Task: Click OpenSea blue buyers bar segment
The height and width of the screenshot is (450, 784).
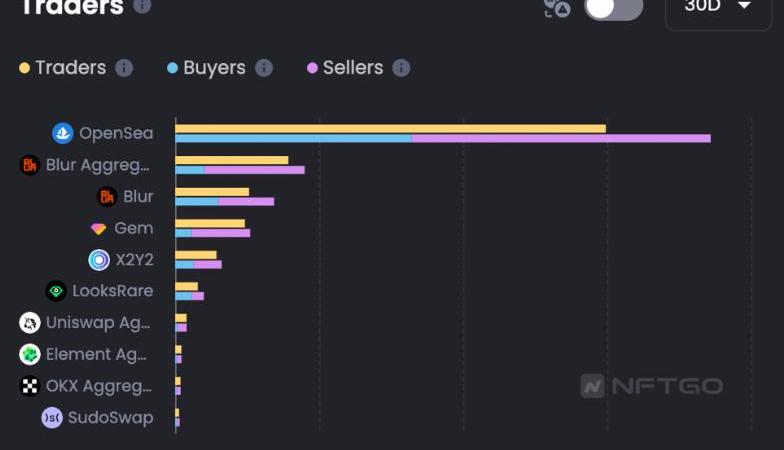Action: pyautogui.click(x=294, y=138)
